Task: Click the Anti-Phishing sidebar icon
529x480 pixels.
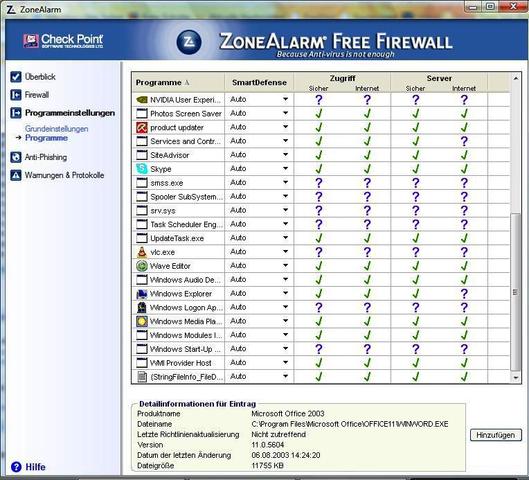Action: click(x=16, y=157)
